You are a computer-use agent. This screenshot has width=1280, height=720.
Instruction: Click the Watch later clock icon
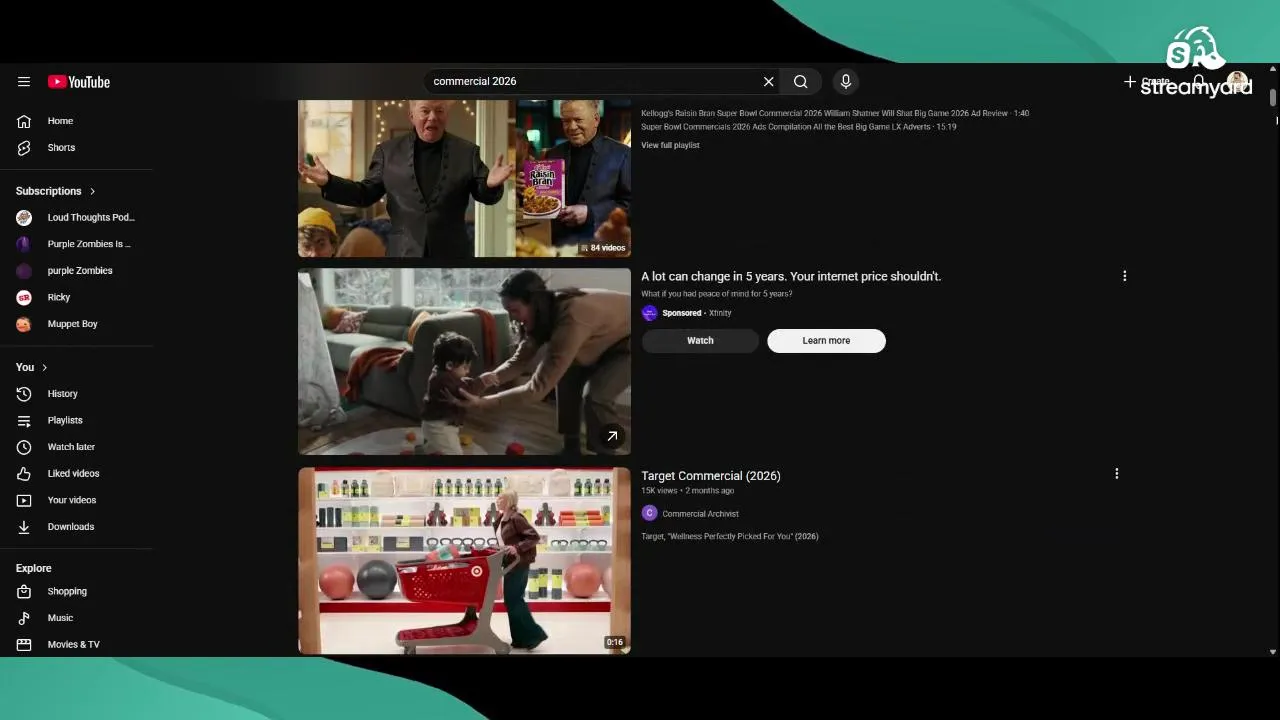(x=24, y=447)
